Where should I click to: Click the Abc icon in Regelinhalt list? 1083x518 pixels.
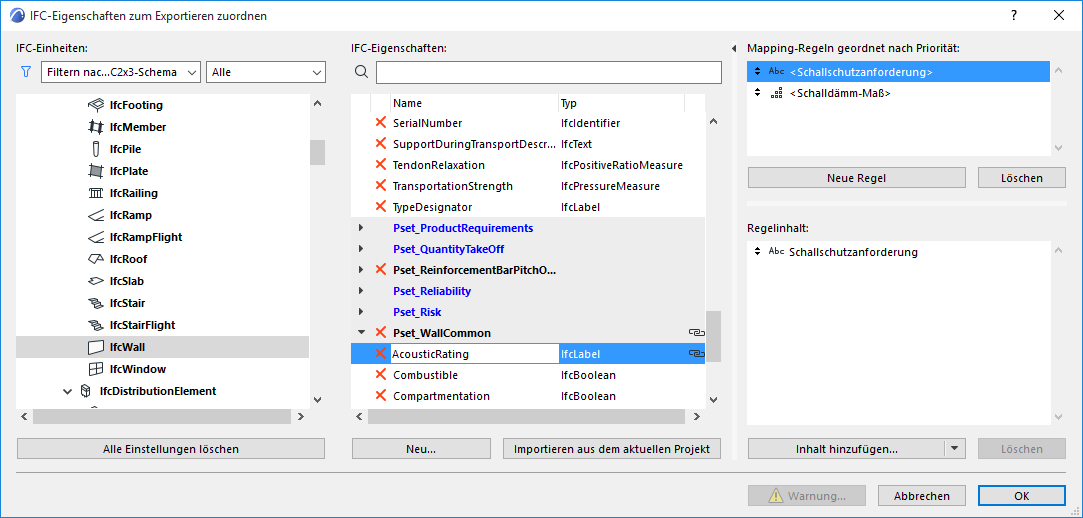(776, 252)
